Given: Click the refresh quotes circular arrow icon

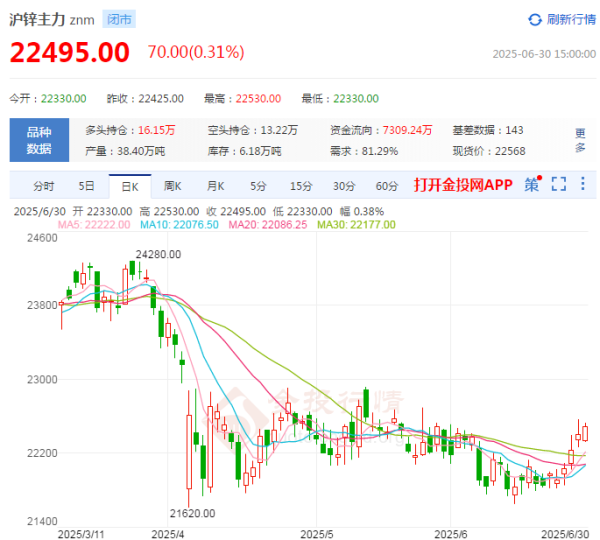Looking at the screenshot, I should 535,20.
